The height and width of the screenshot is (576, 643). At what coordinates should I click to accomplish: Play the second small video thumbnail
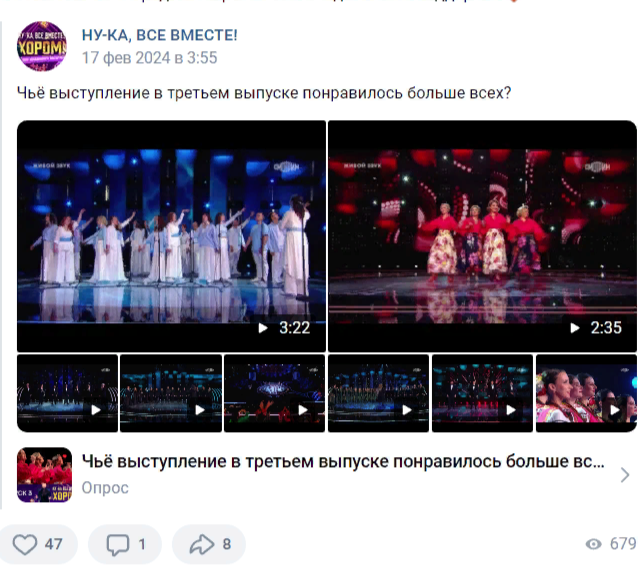pyautogui.click(x=171, y=393)
